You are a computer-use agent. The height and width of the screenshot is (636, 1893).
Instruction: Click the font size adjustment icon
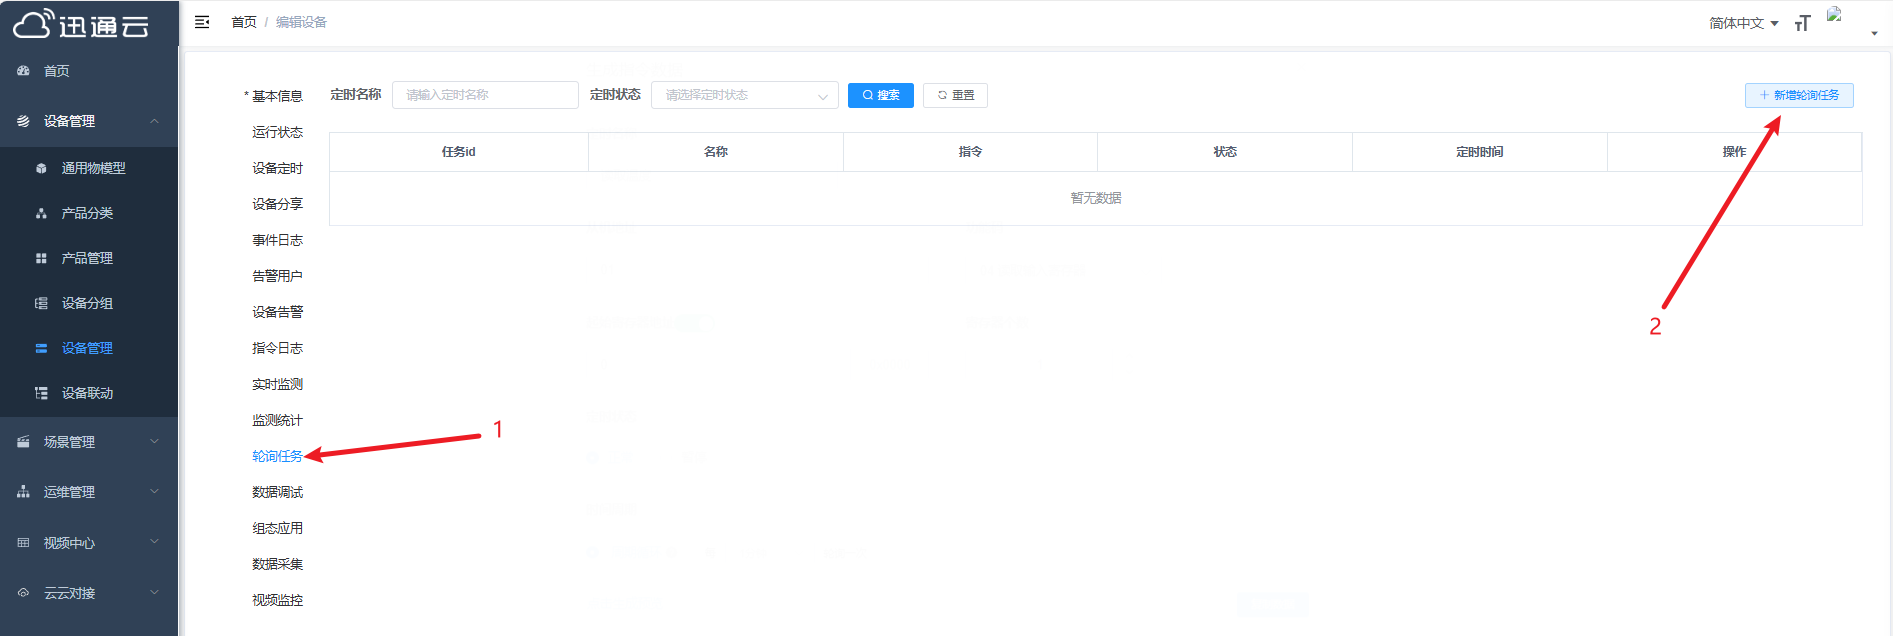(x=1802, y=23)
